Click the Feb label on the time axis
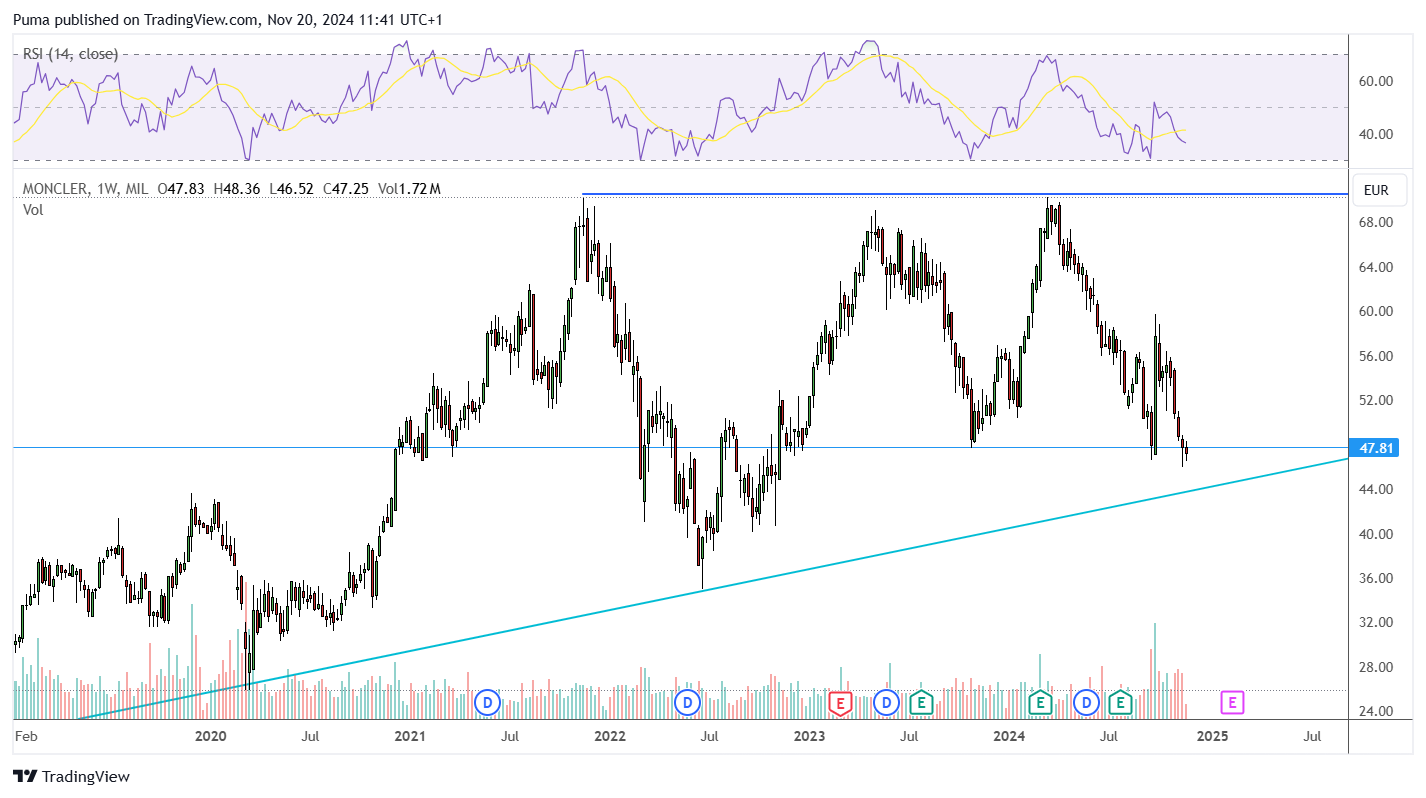This screenshot has height=798, width=1426. pyautogui.click(x=26, y=737)
